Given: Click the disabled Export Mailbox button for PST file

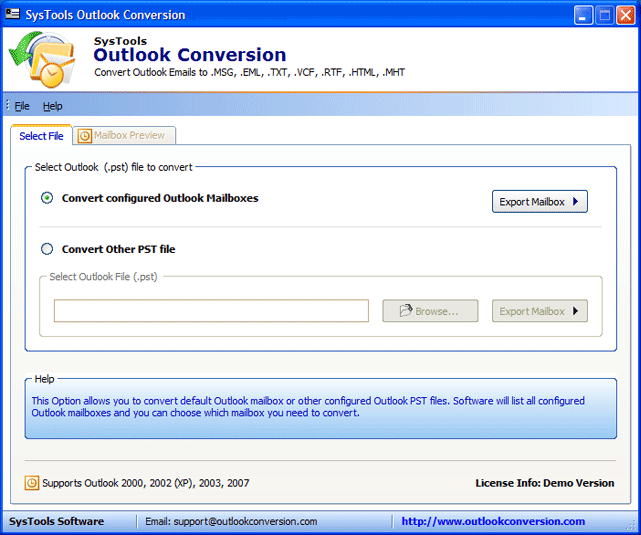Looking at the screenshot, I should [x=540, y=311].
